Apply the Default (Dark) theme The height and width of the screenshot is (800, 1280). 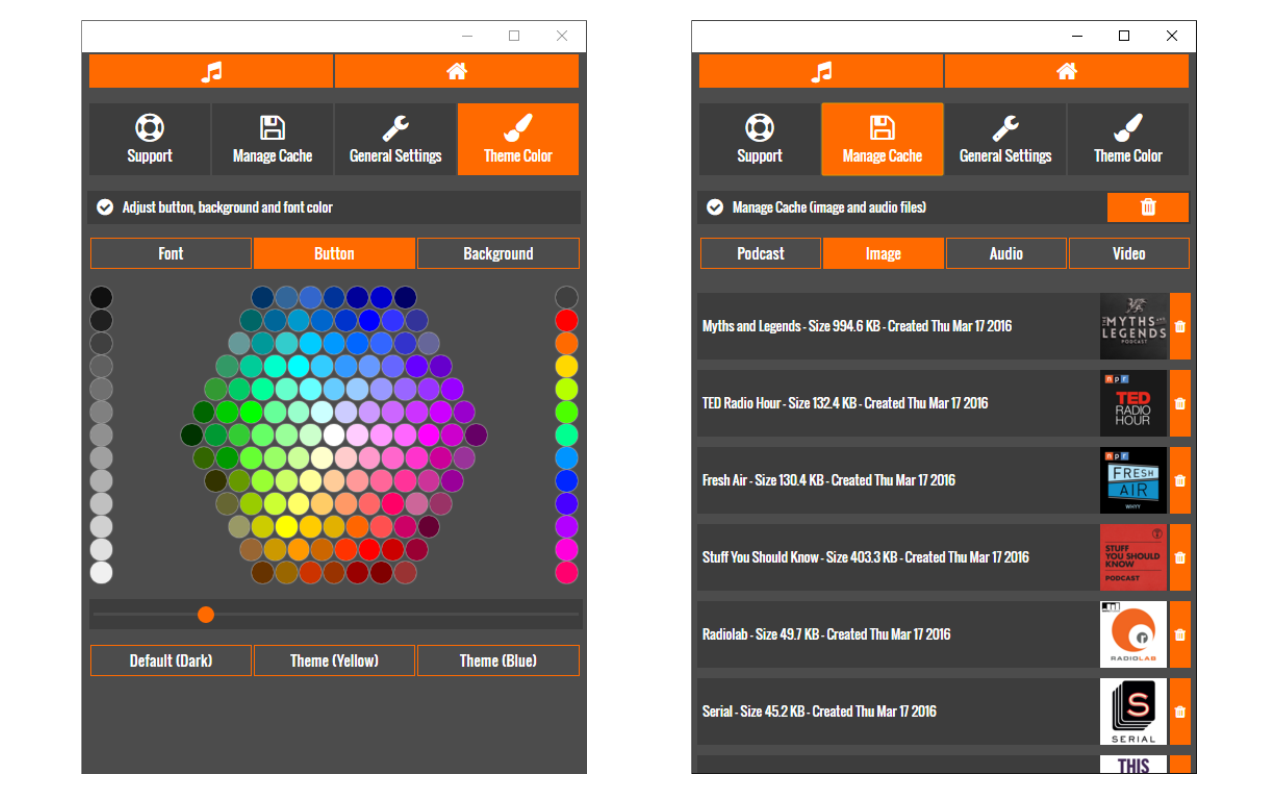(170, 660)
